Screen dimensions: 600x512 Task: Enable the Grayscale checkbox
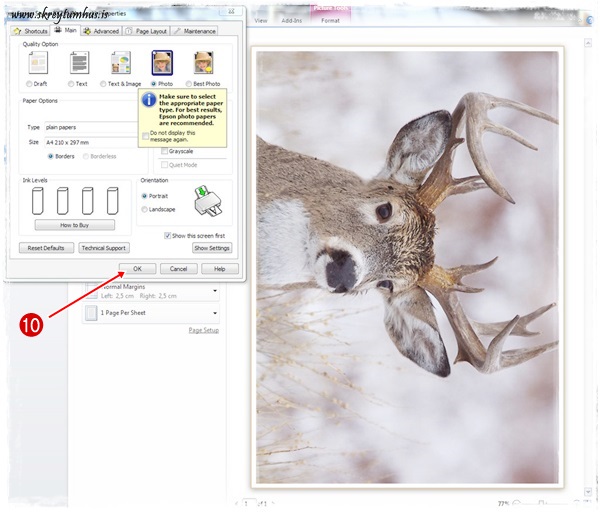tap(165, 151)
